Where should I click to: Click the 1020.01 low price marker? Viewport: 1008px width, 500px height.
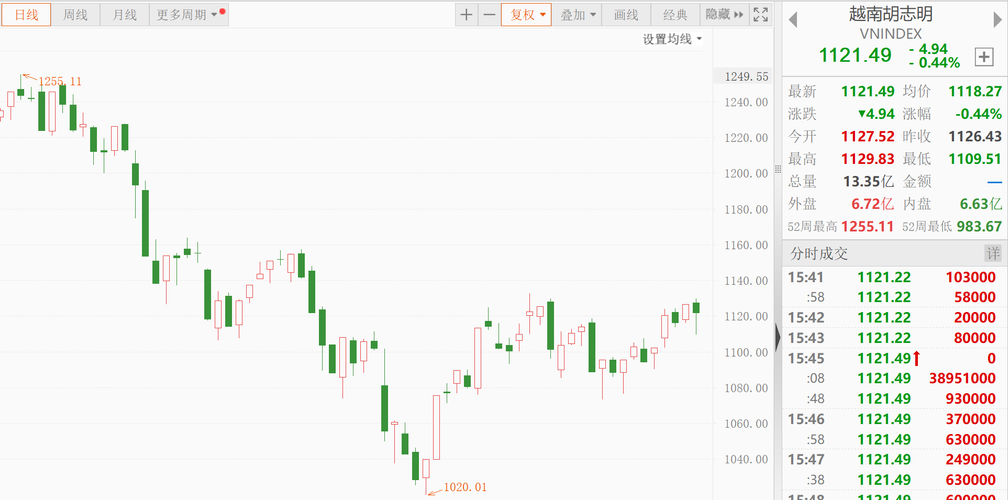[465, 487]
